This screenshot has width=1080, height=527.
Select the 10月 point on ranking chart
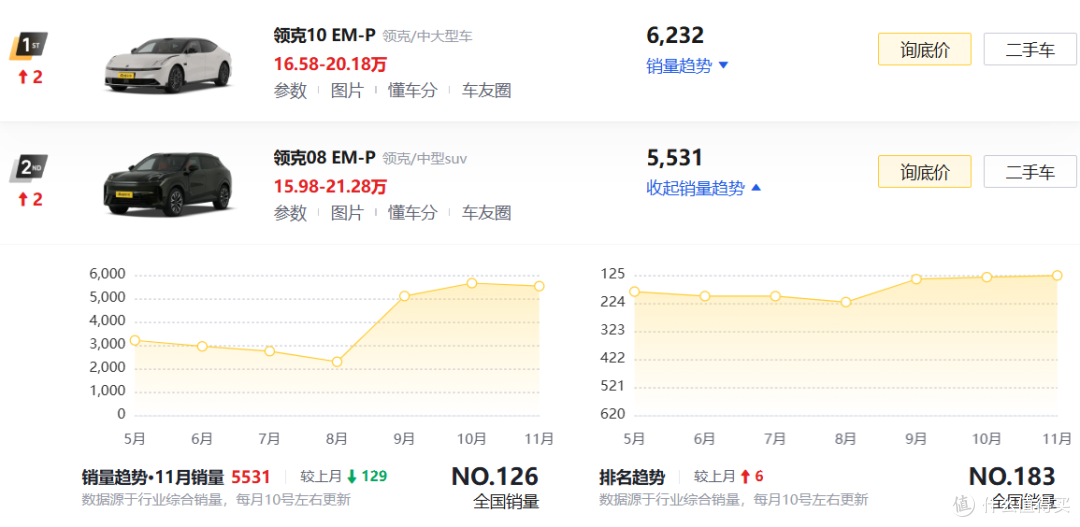click(986, 277)
